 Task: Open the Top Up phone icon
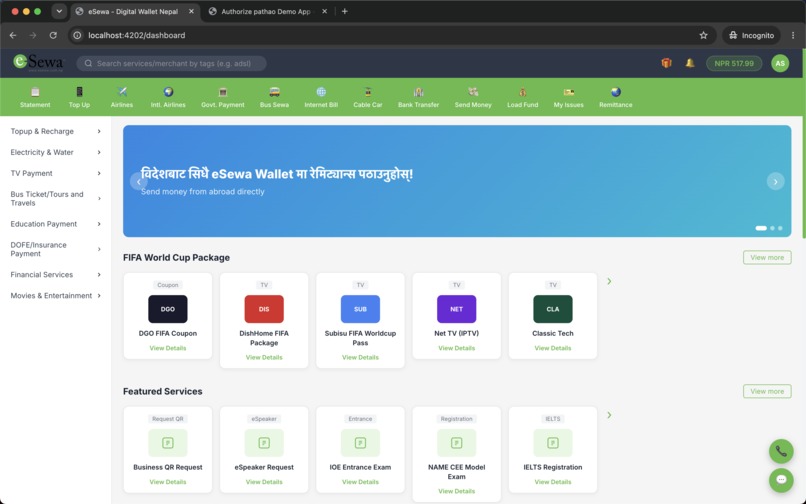pyautogui.click(x=79, y=92)
